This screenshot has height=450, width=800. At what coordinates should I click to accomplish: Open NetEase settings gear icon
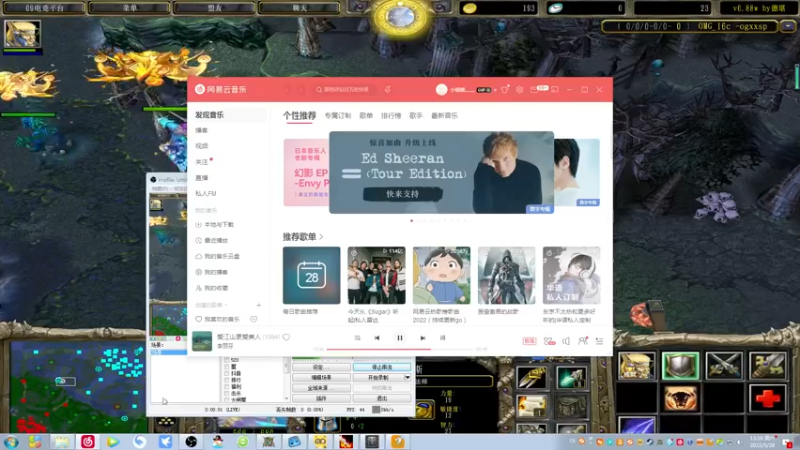point(519,89)
